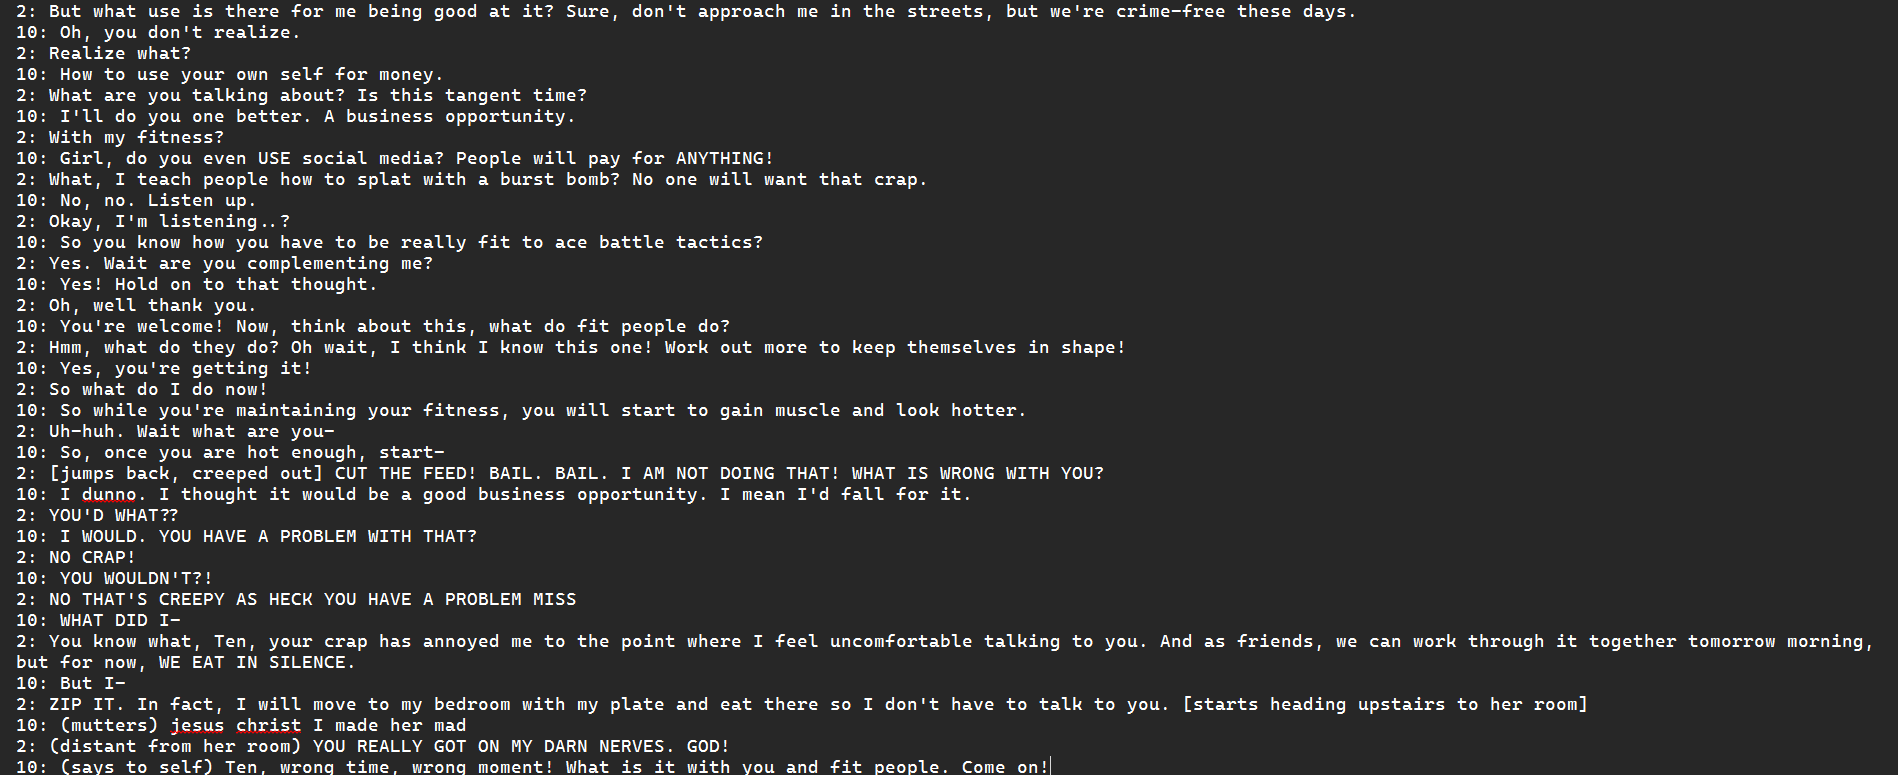Place cursor on the word "ANYTHING!"
The width and height of the screenshot is (1898, 775).
pos(725,158)
